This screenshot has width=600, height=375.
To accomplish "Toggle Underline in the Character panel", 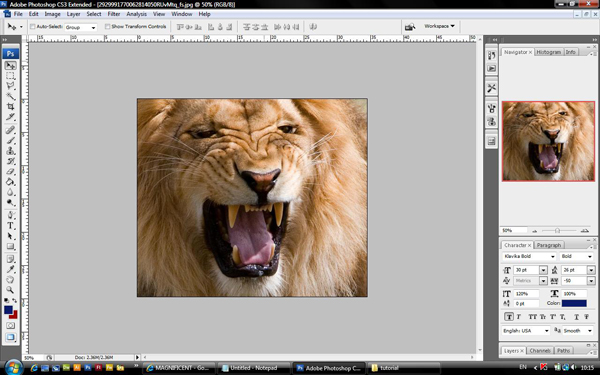I will click(576, 317).
